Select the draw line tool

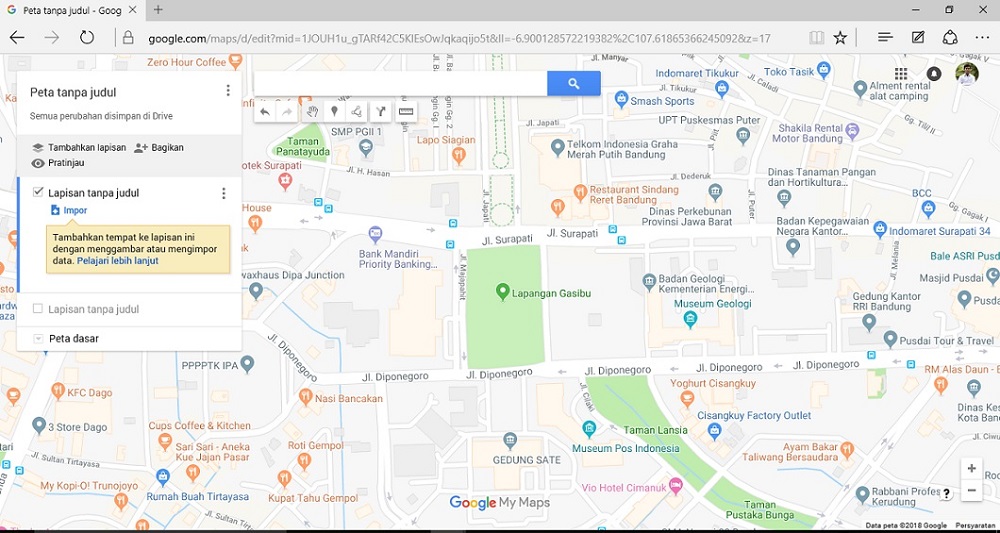coord(357,112)
